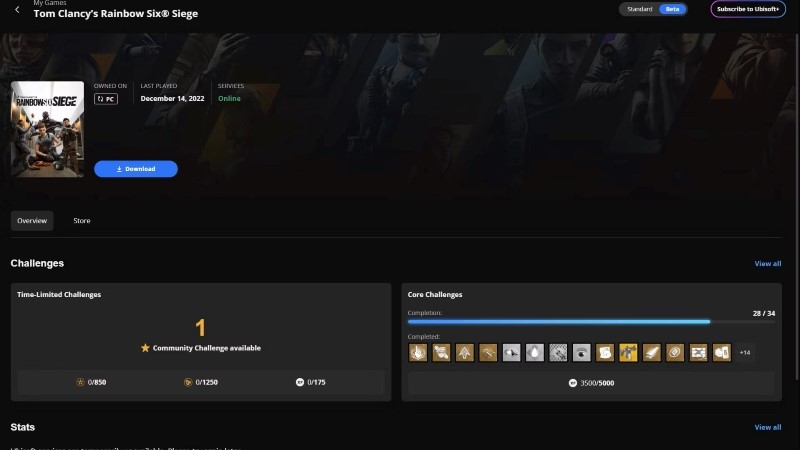The image size is (800, 450).
Task: Open the Overview tab
Action: pos(32,221)
